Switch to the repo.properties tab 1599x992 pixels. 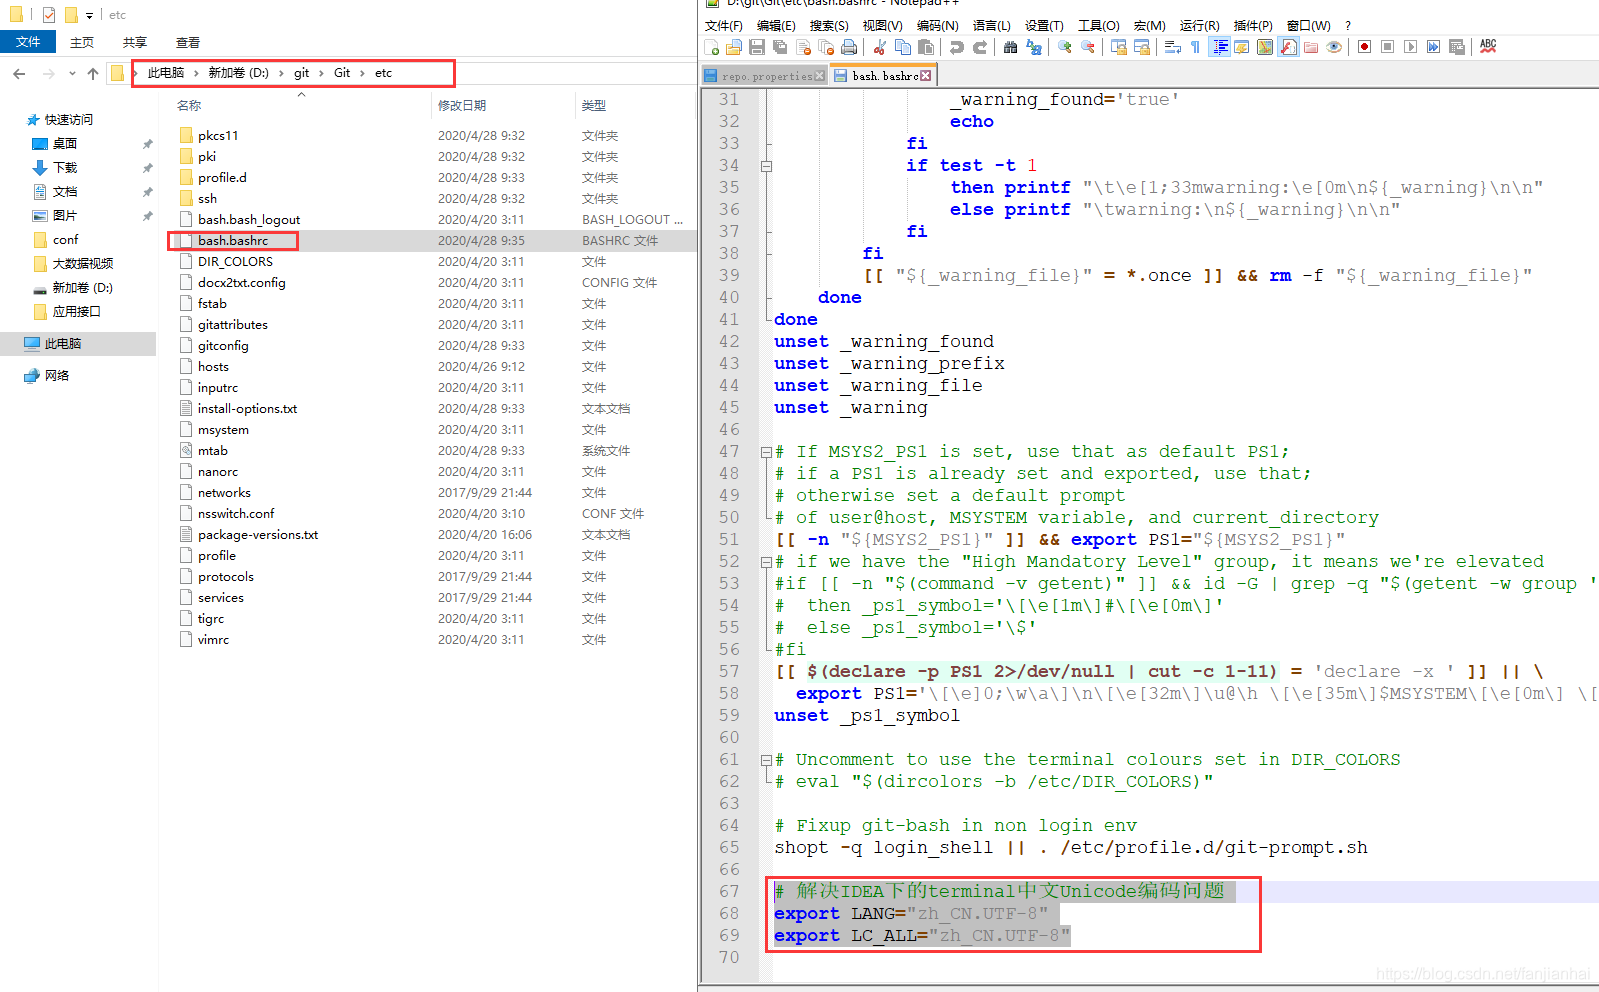tap(766, 76)
